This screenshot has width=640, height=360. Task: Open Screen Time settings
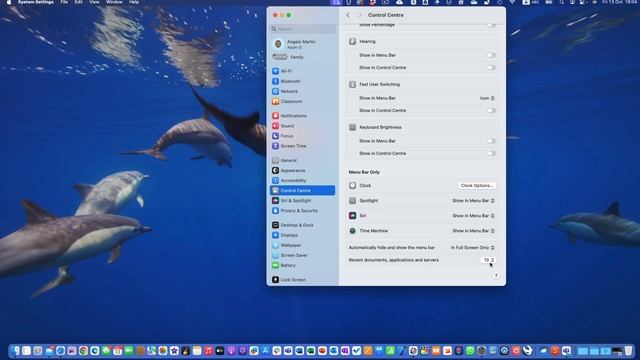pyautogui.click(x=302, y=146)
